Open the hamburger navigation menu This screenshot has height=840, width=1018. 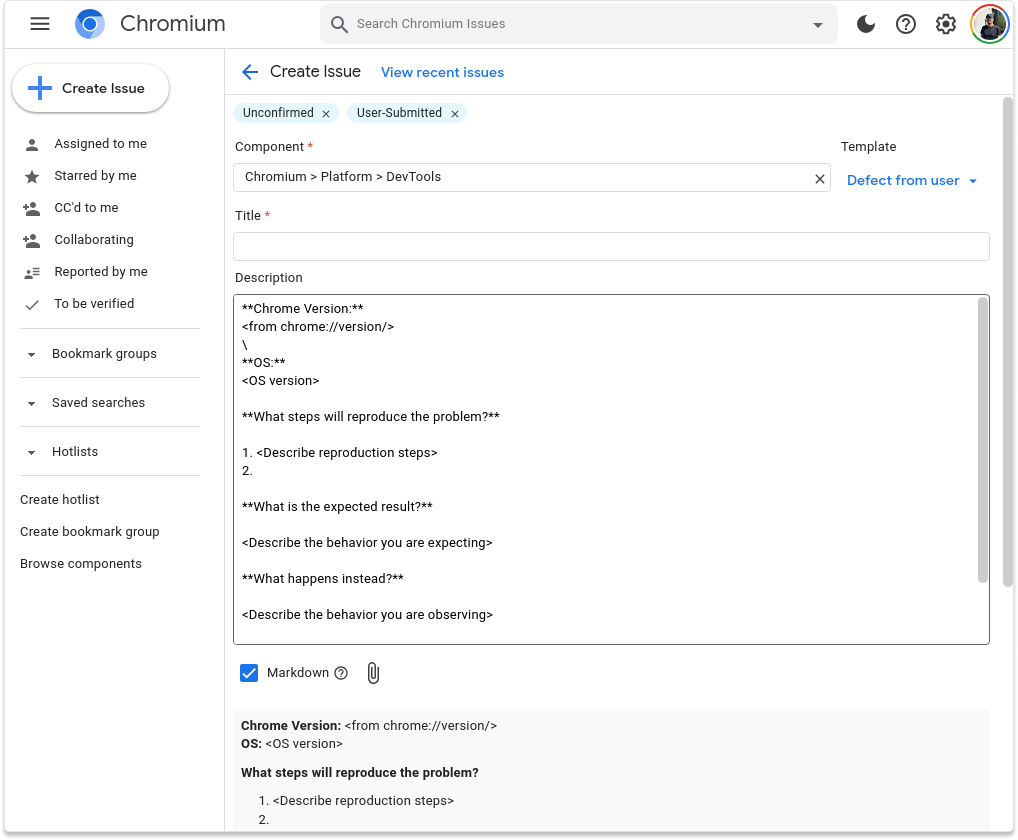40,24
